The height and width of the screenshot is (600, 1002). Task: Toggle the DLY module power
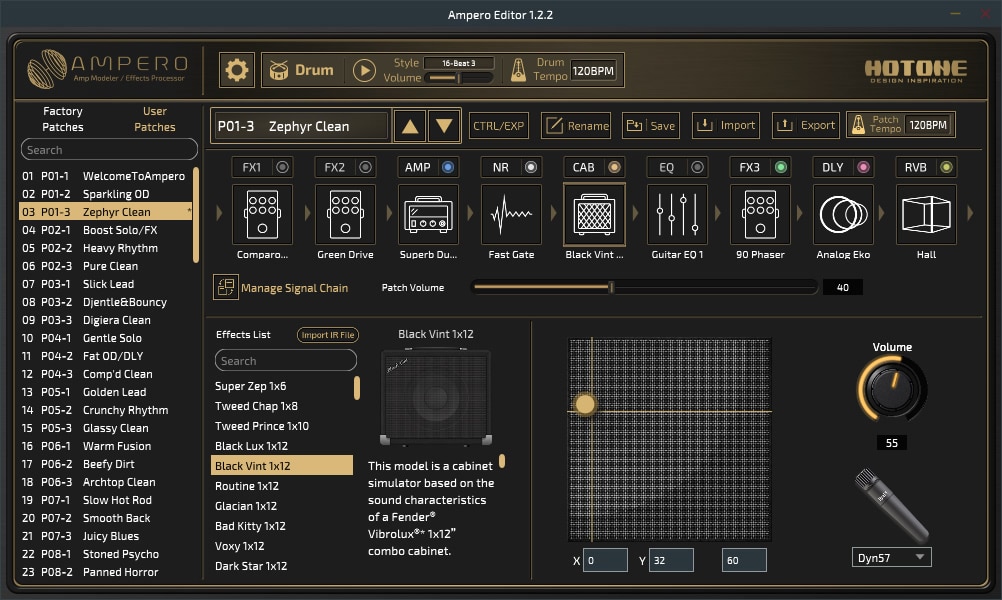click(x=863, y=167)
